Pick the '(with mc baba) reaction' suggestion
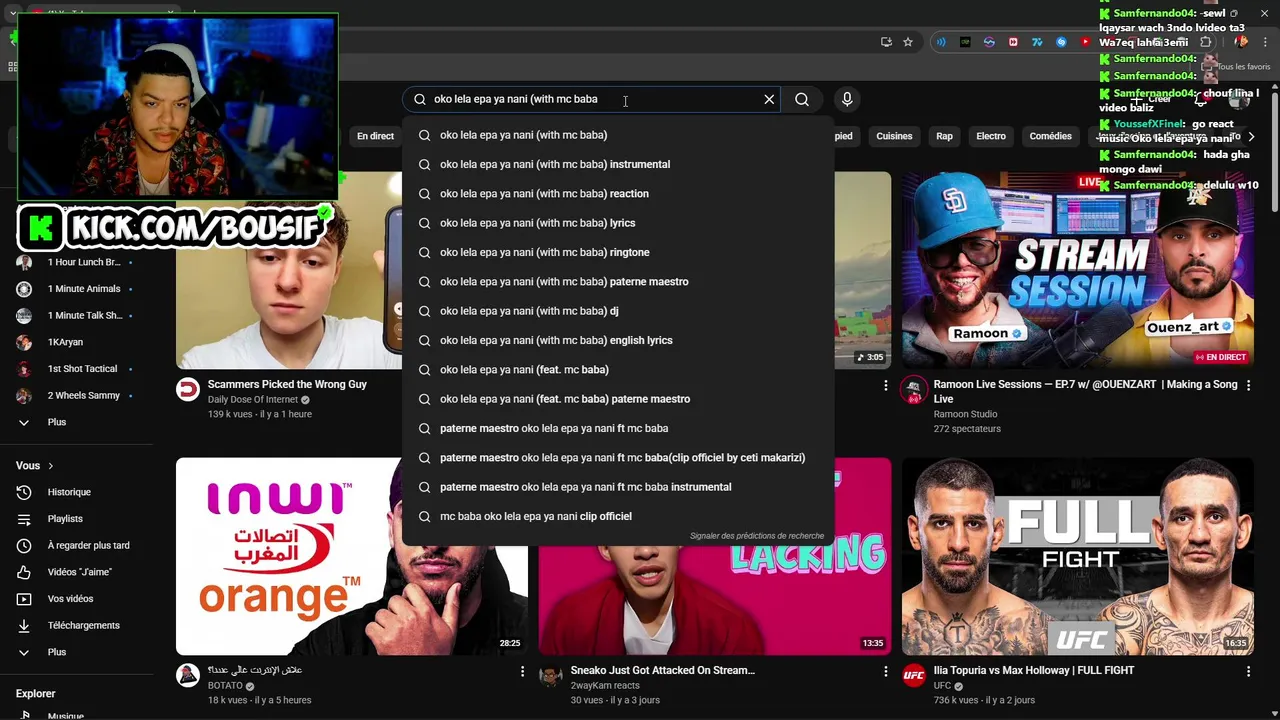The image size is (1280, 720). (617, 193)
